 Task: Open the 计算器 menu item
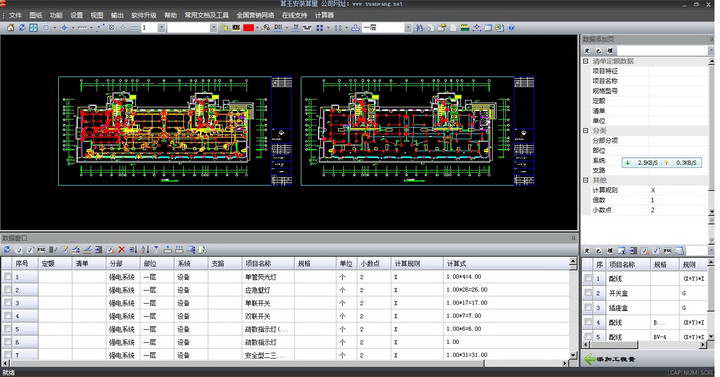coord(324,15)
